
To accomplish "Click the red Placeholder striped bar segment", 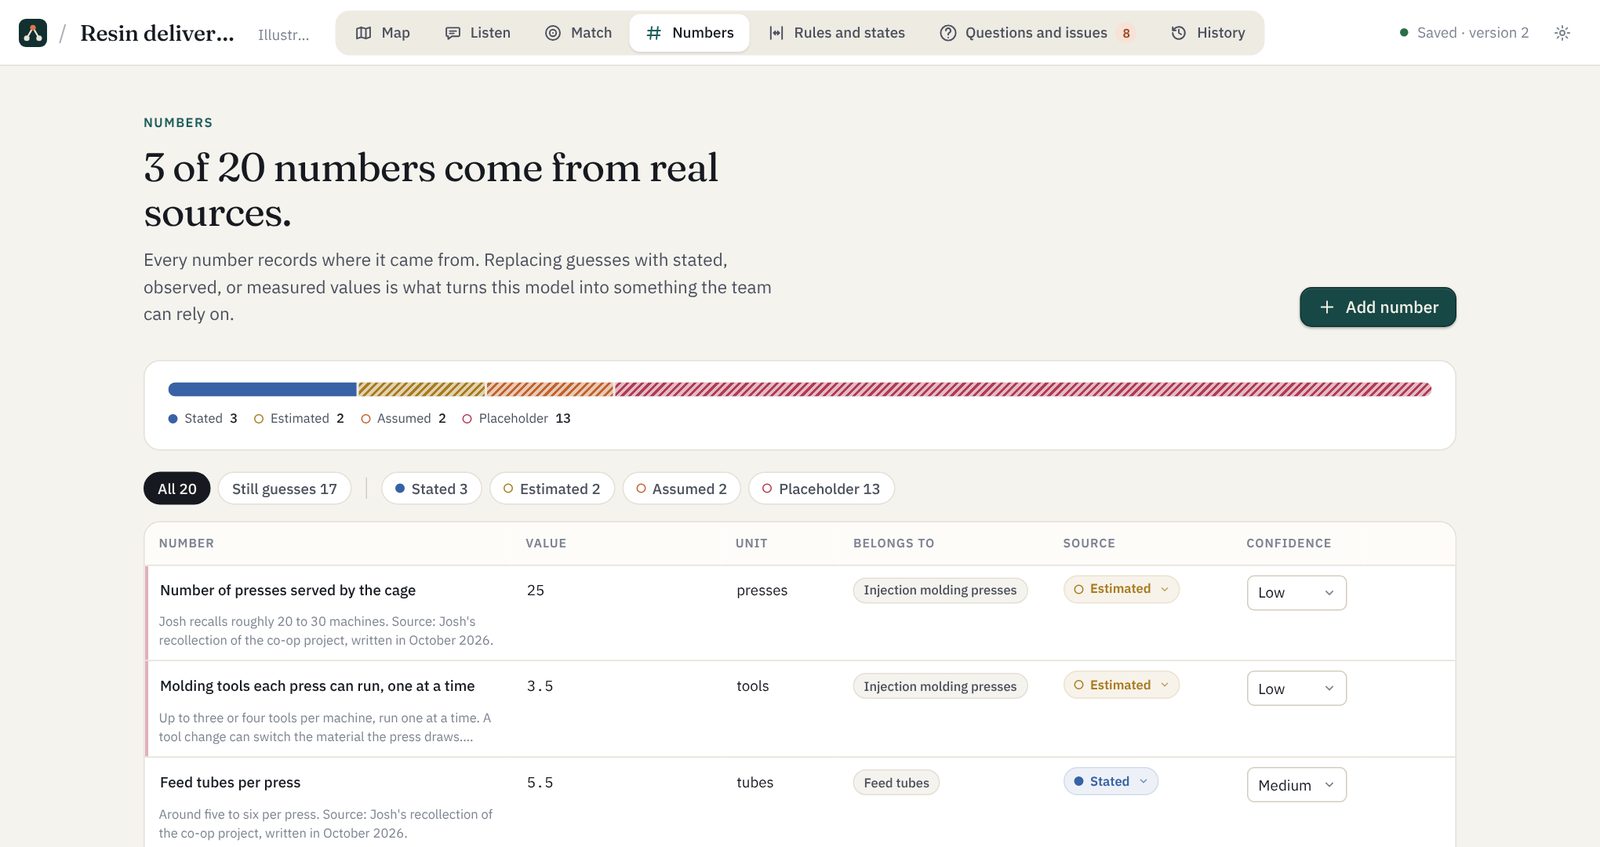I will tap(1023, 389).
